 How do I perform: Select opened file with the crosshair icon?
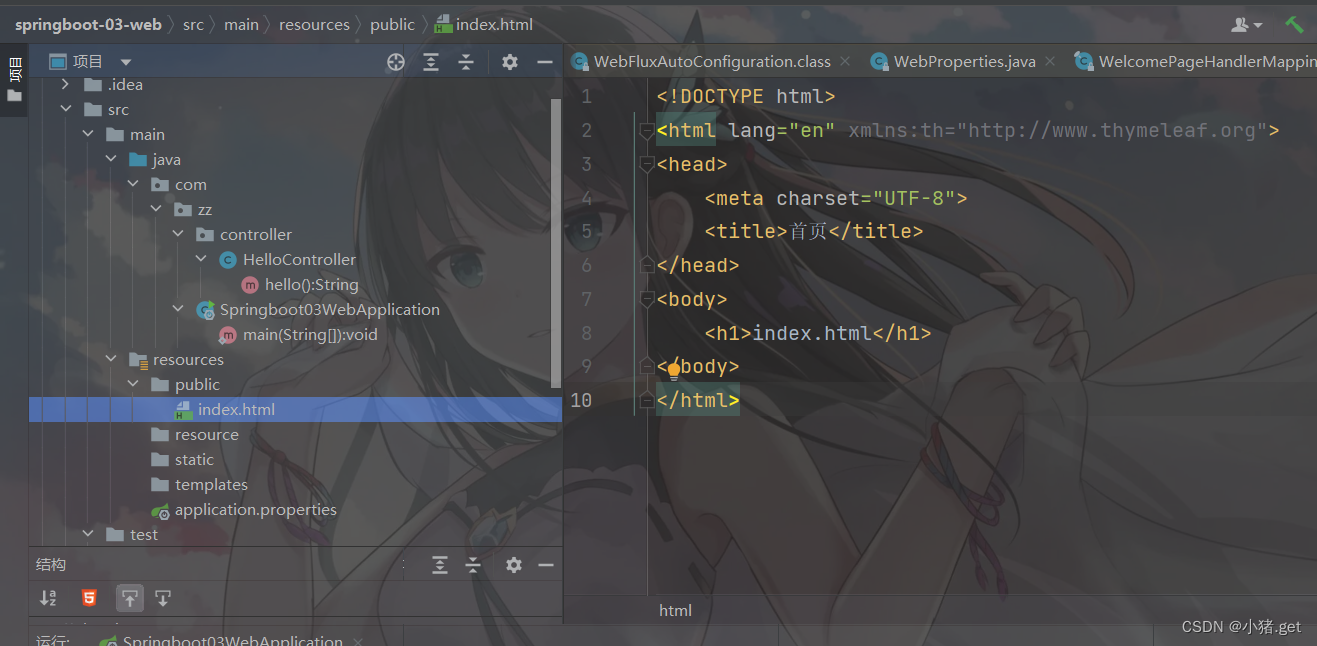coord(395,61)
